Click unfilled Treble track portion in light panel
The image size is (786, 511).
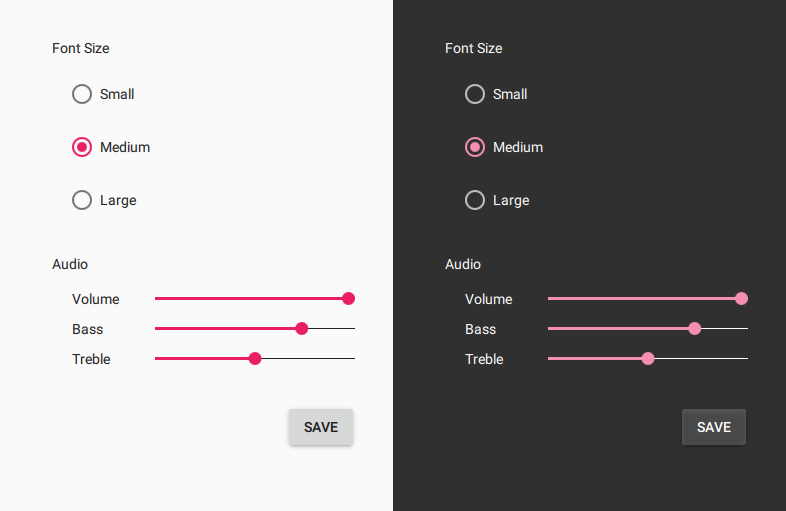point(308,358)
